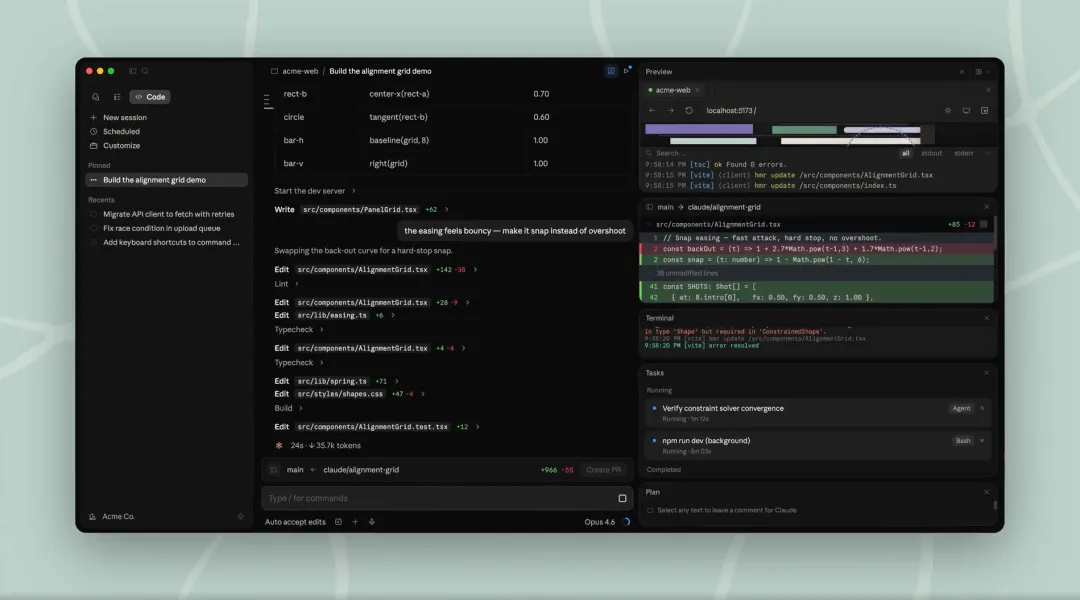Image resolution: width=1080 pixels, height=600 pixels.
Task: Click the Create PR button
Action: click(x=603, y=470)
